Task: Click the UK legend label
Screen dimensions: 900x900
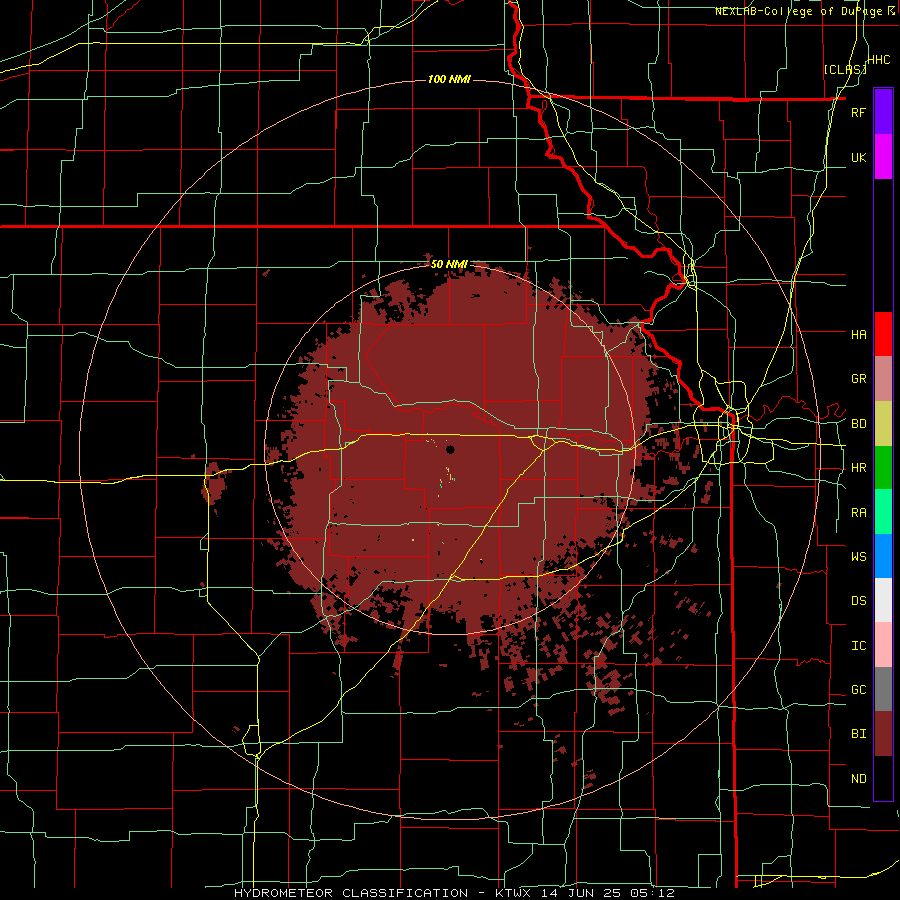Action: tap(858, 157)
